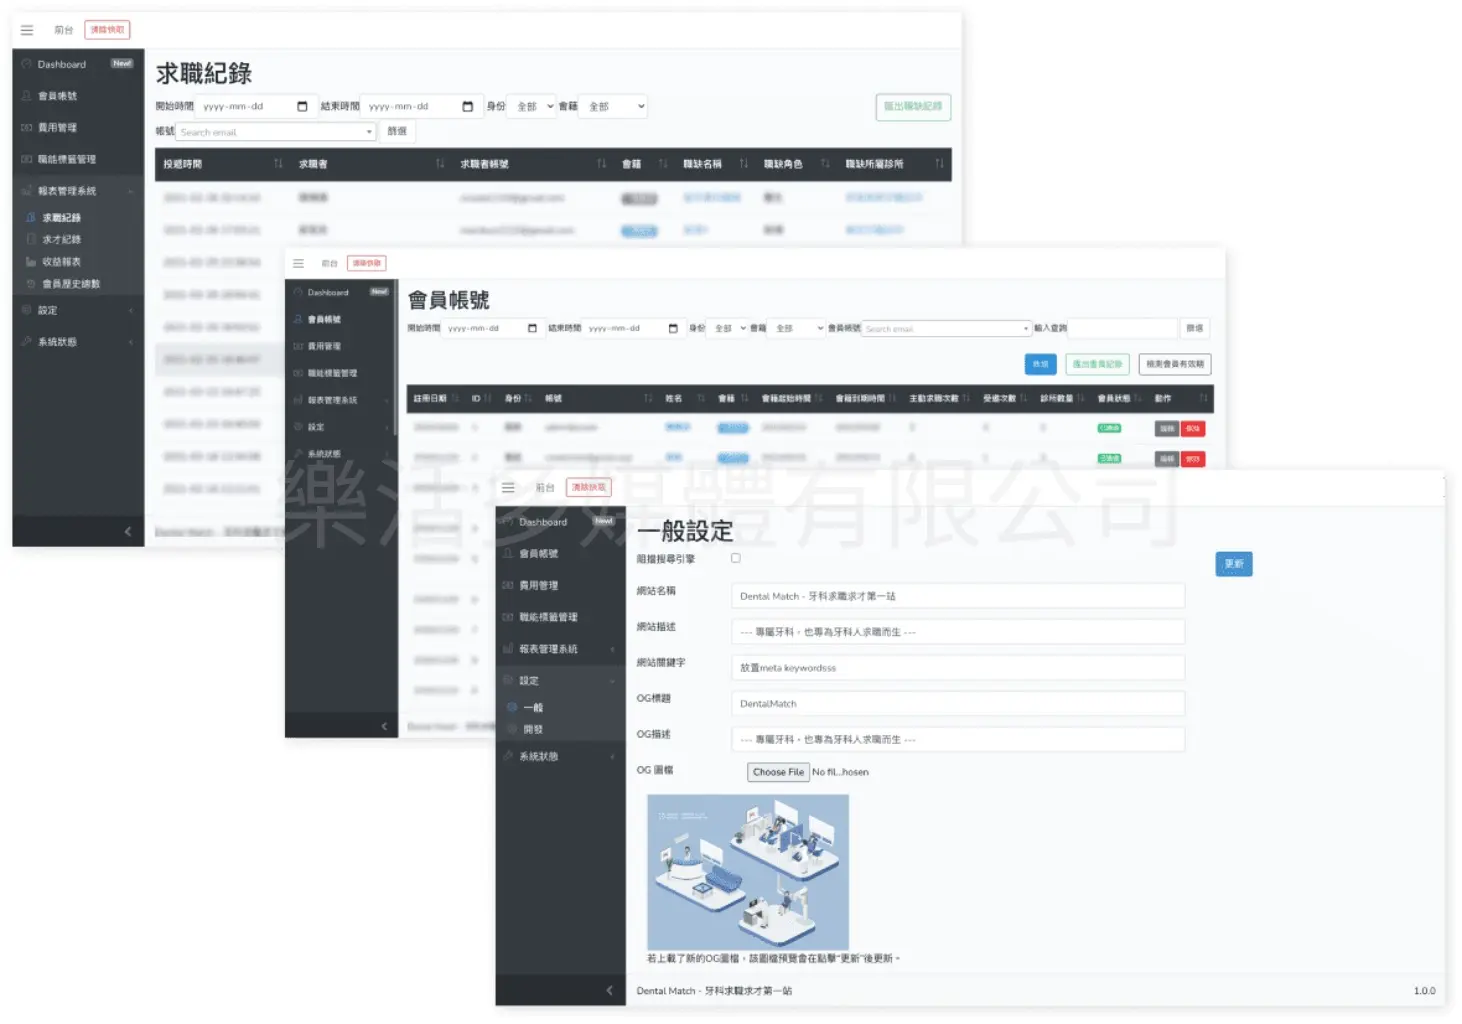Sort 求職紀錄 table by 投遞時間 column
Image resolution: width=1462 pixels, height=1024 pixels.
point(278,164)
